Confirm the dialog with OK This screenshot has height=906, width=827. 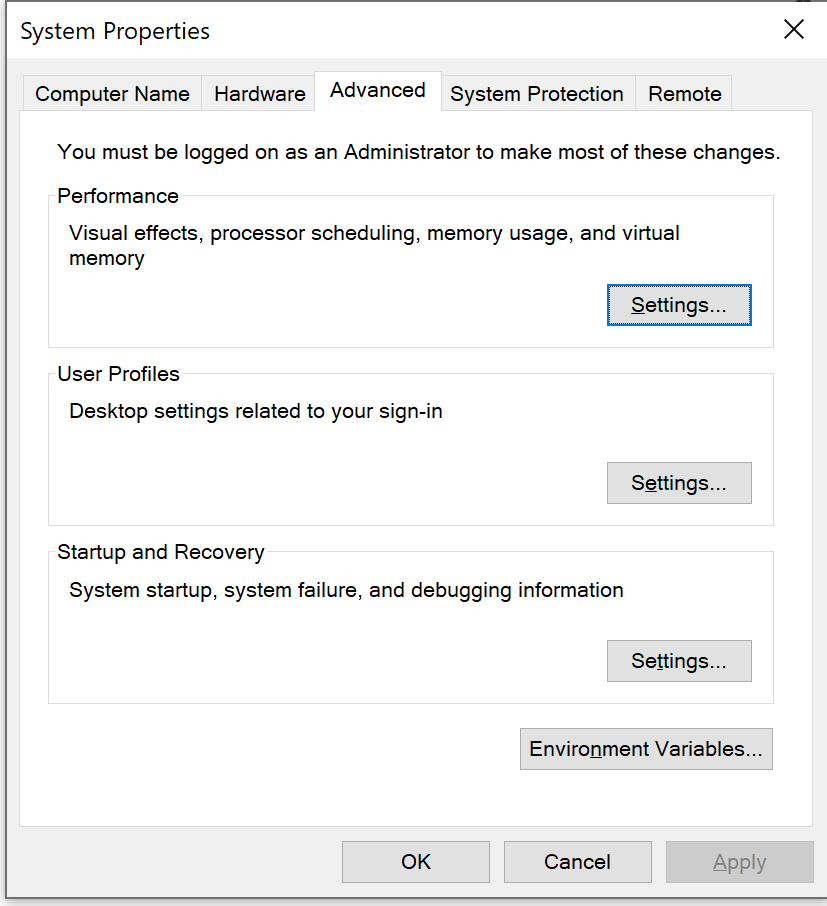point(415,862)
